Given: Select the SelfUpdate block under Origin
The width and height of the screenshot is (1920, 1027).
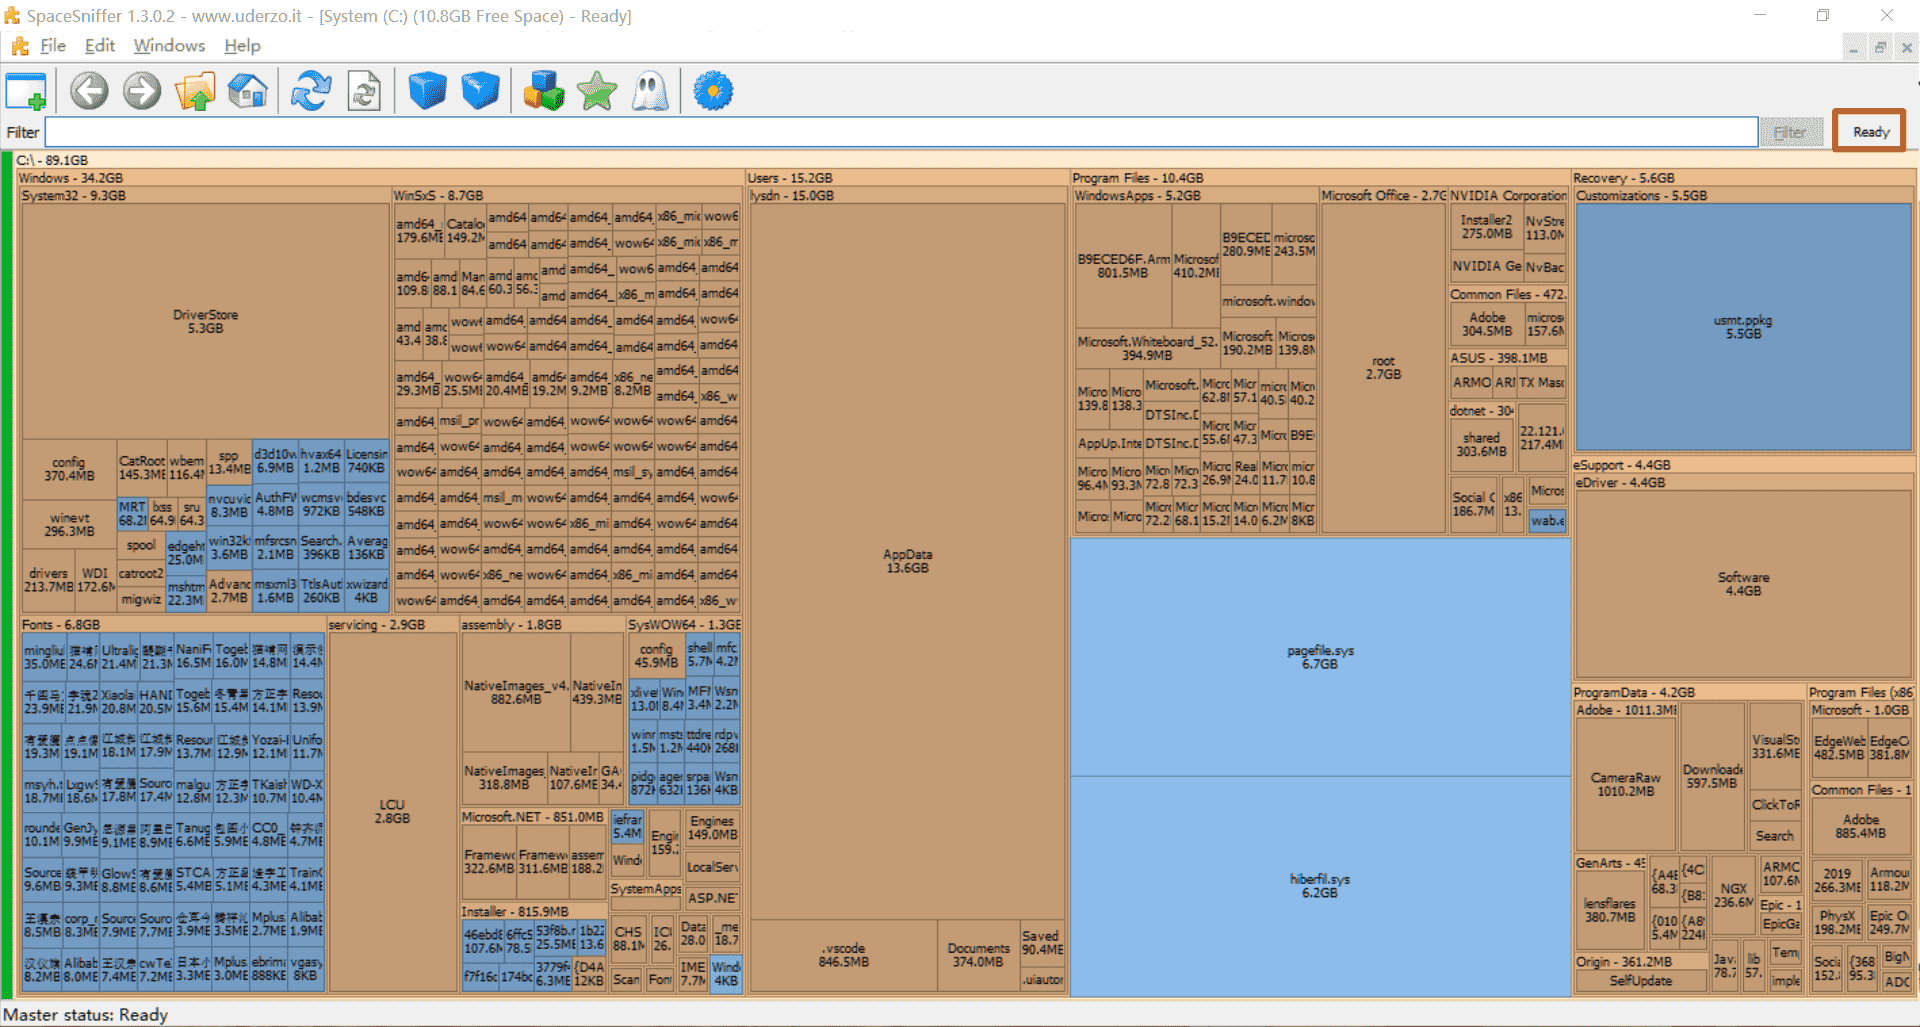Looking at the screenshot, I should [1641, 981].
